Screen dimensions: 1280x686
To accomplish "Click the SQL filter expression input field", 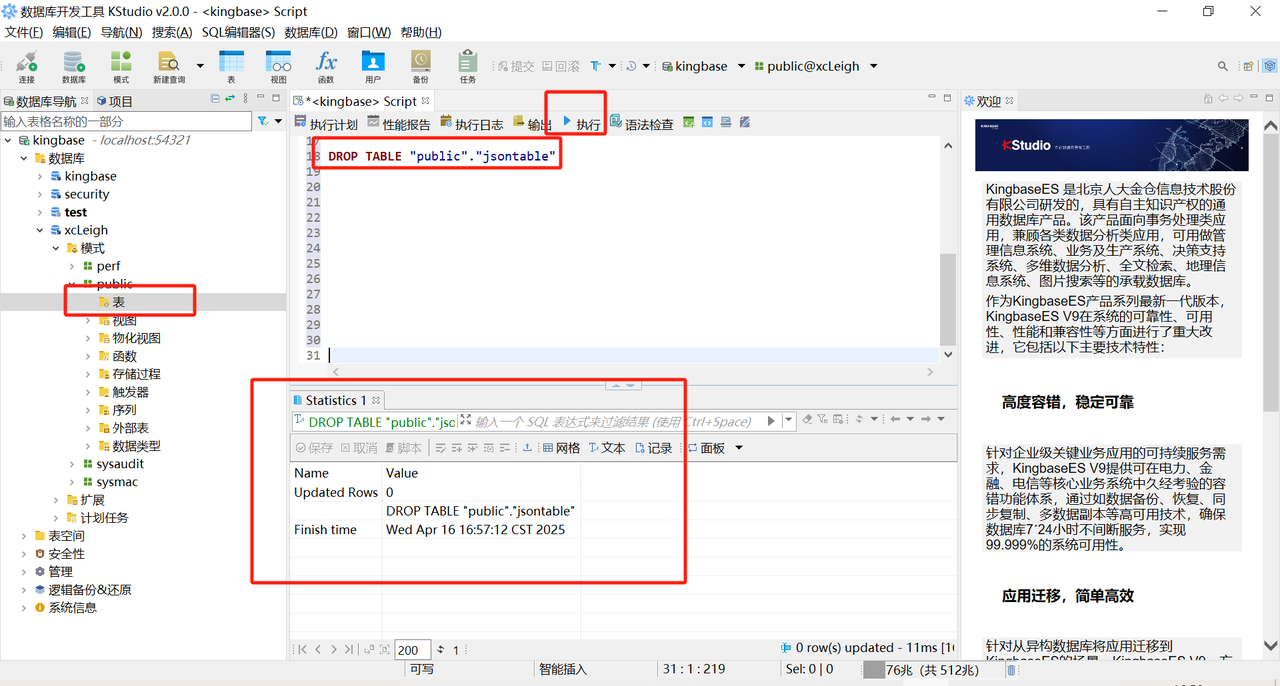I will 612,421.
